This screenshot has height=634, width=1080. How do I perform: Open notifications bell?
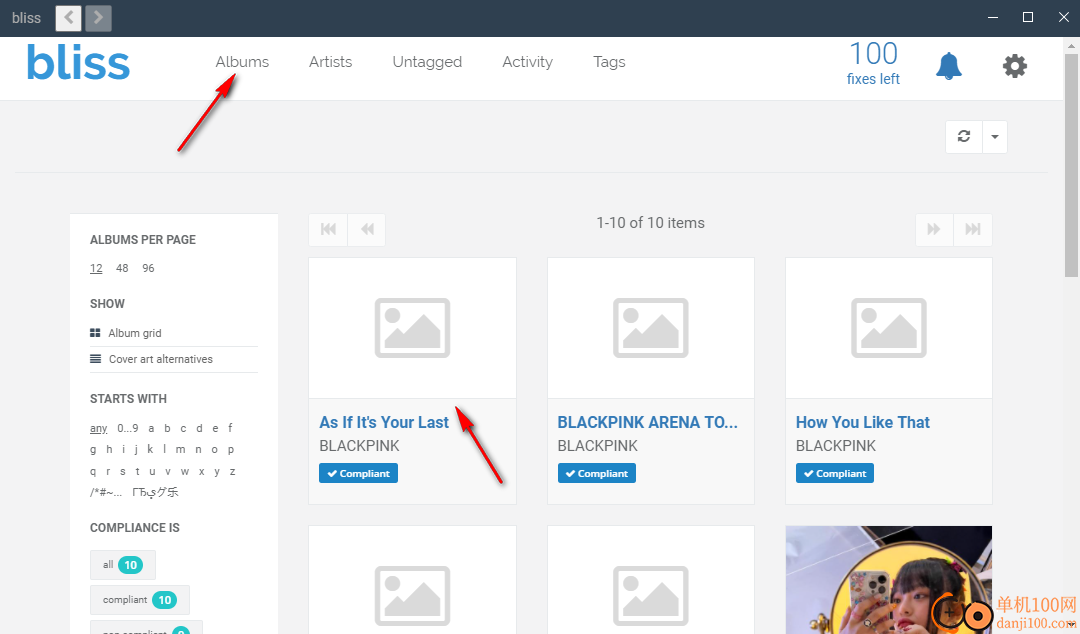(948, 66)
